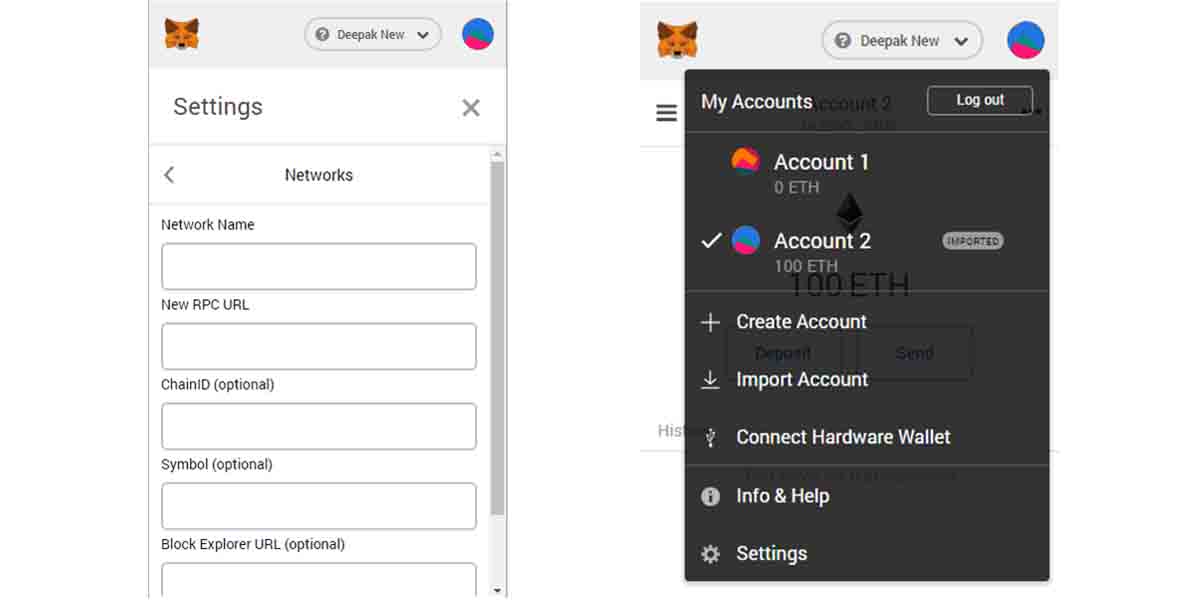Click the Networks form vertical scrollbar

(x=498, y=340)
